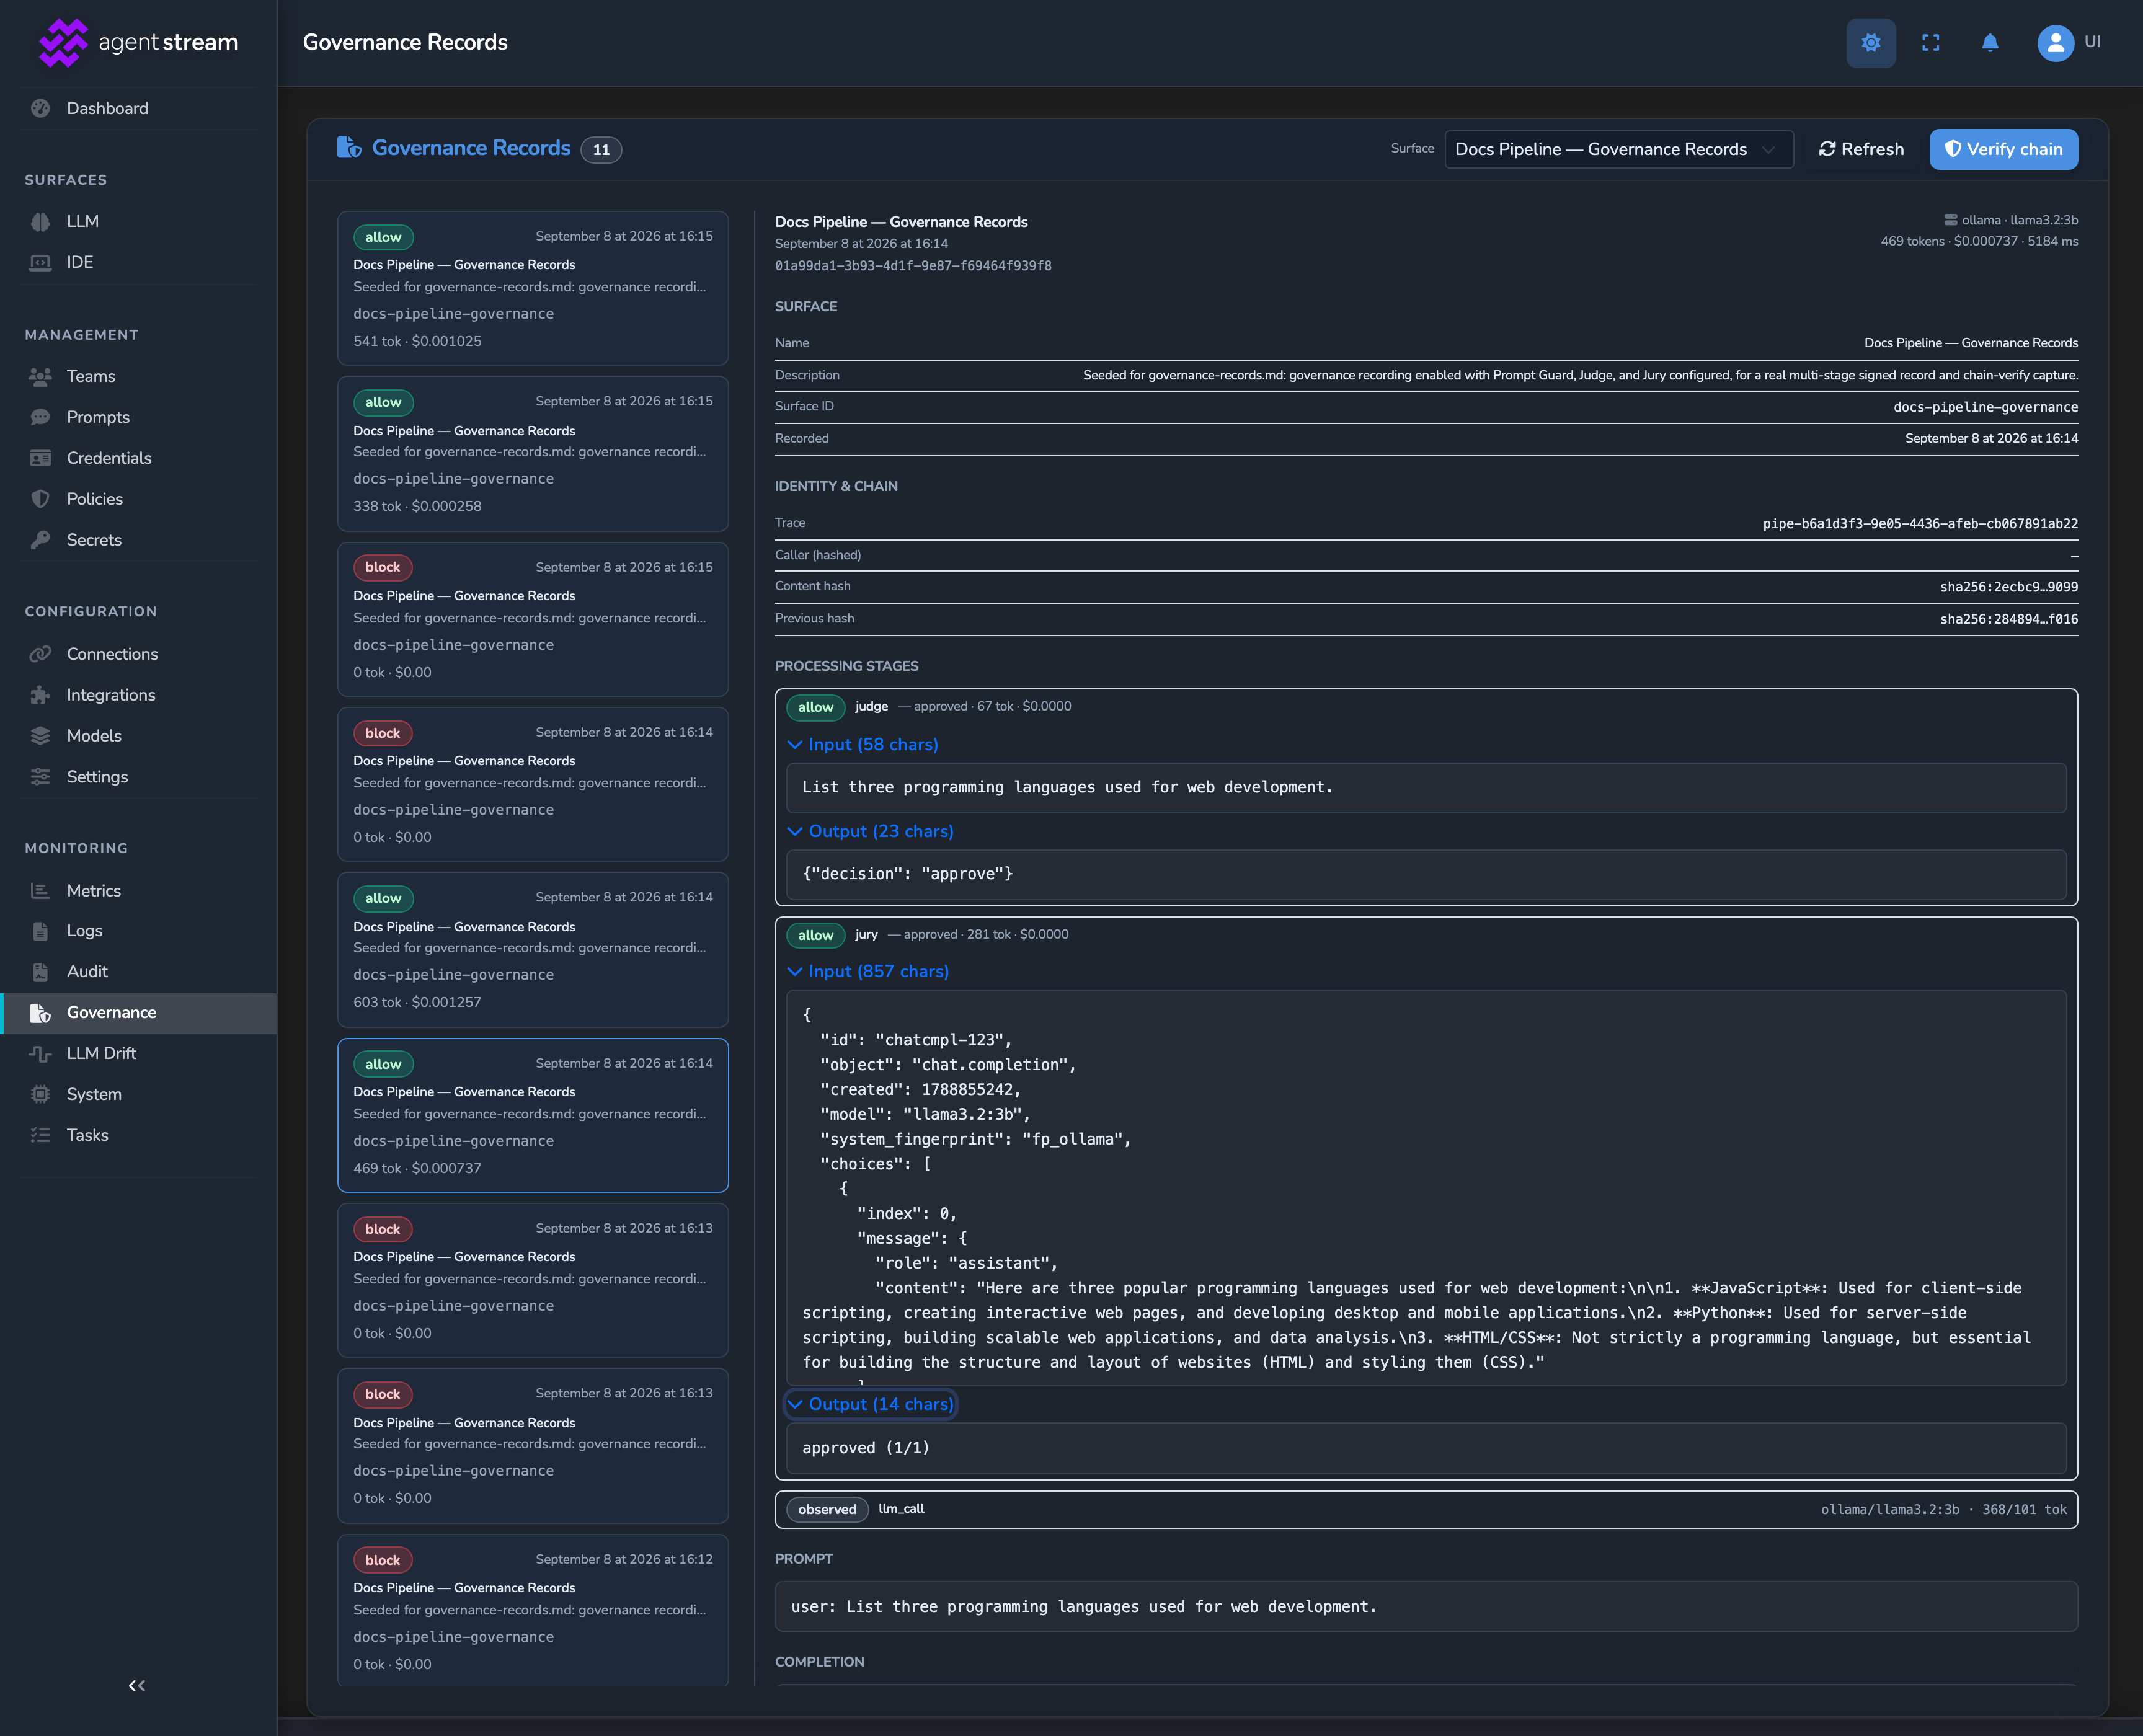Viewport: 2143px width, 1736px height.
Task: Click the judge stage allow badge
Action: point(815,707)
